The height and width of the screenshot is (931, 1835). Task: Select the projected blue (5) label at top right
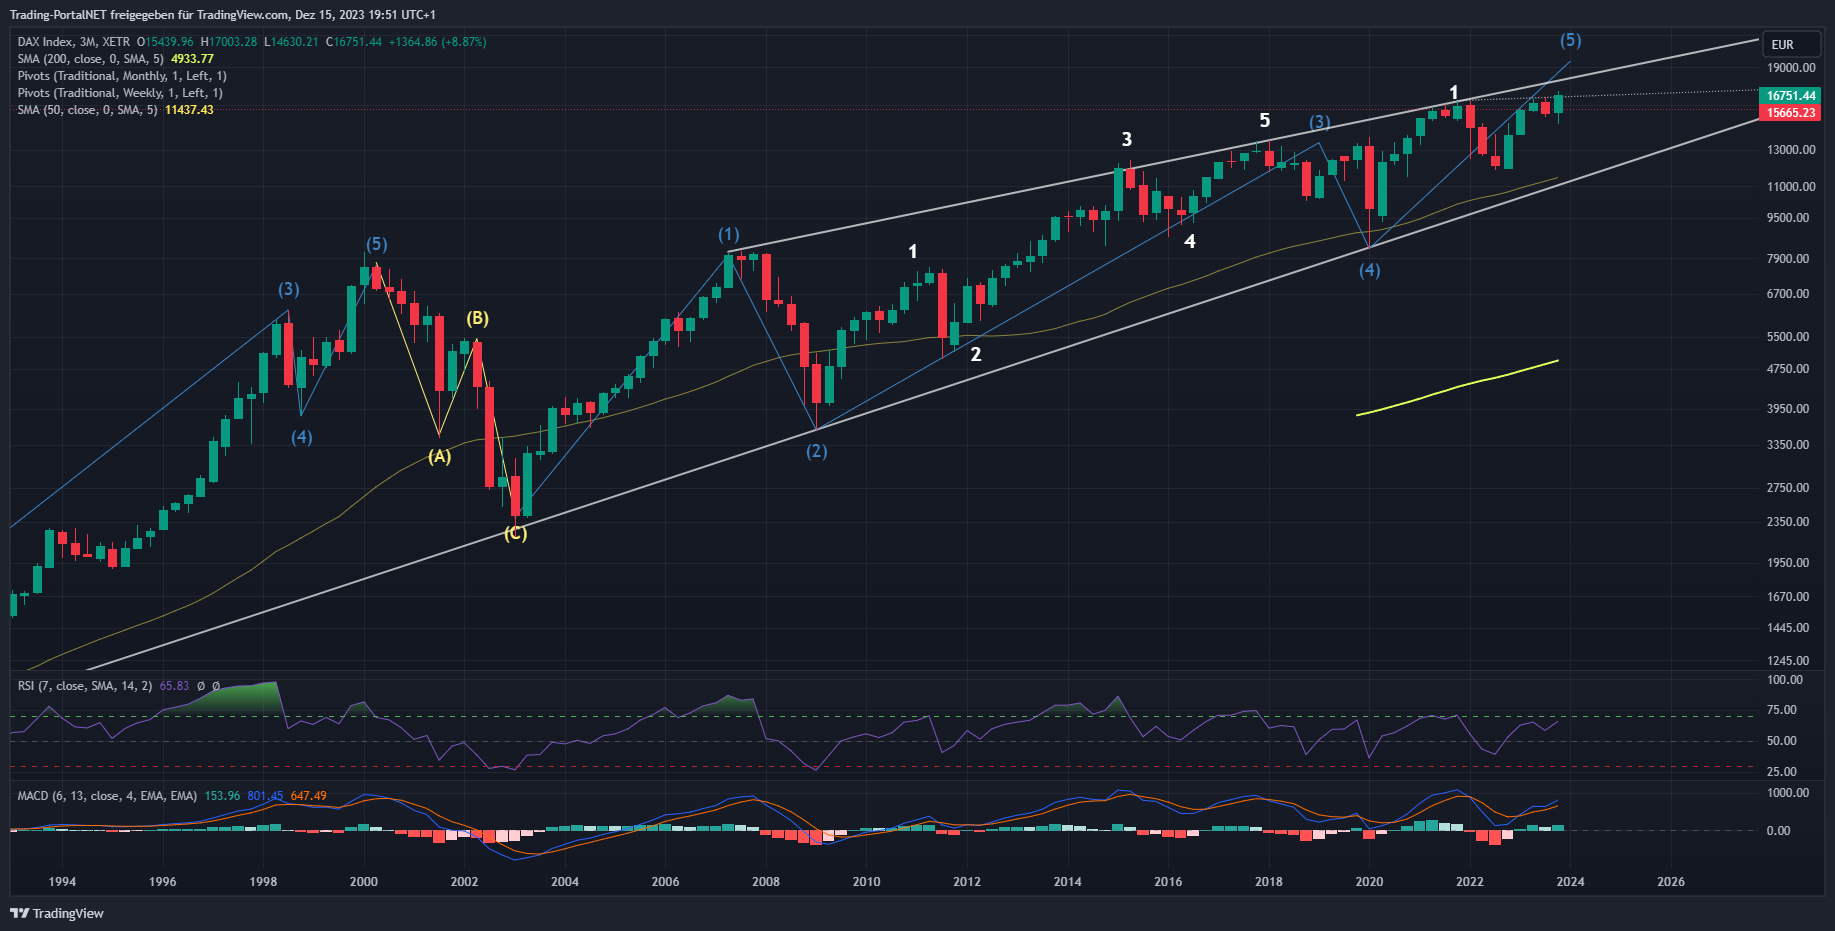tap(1570, 40)
